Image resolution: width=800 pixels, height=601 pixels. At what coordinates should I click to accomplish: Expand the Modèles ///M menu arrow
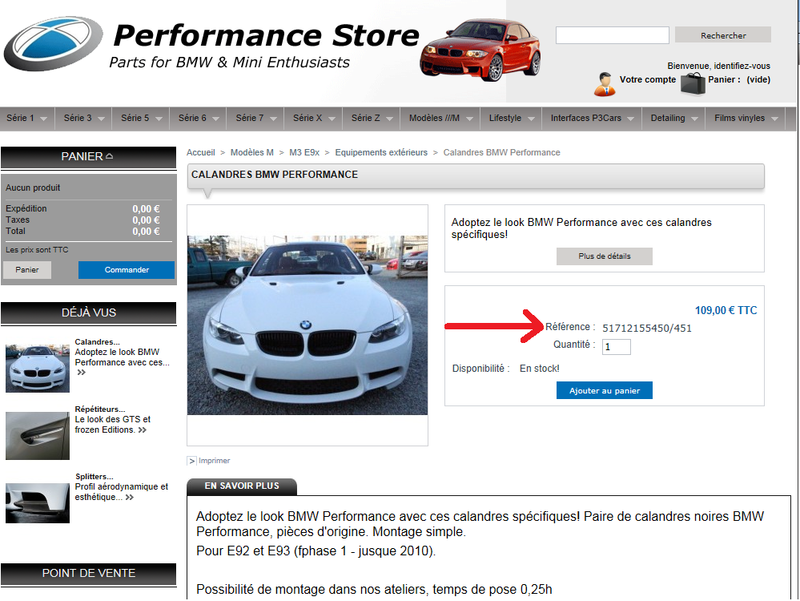tap(469, 119)
